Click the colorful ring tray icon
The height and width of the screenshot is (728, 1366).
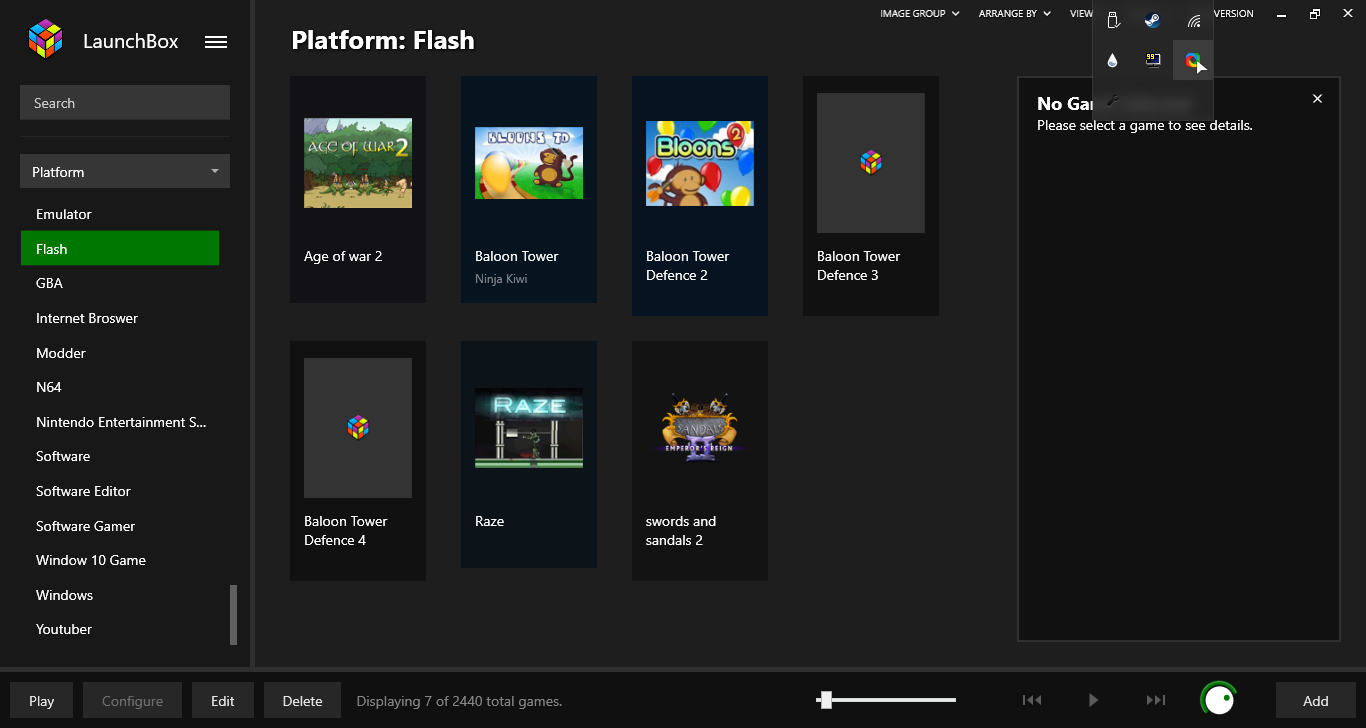[1192, 60]
